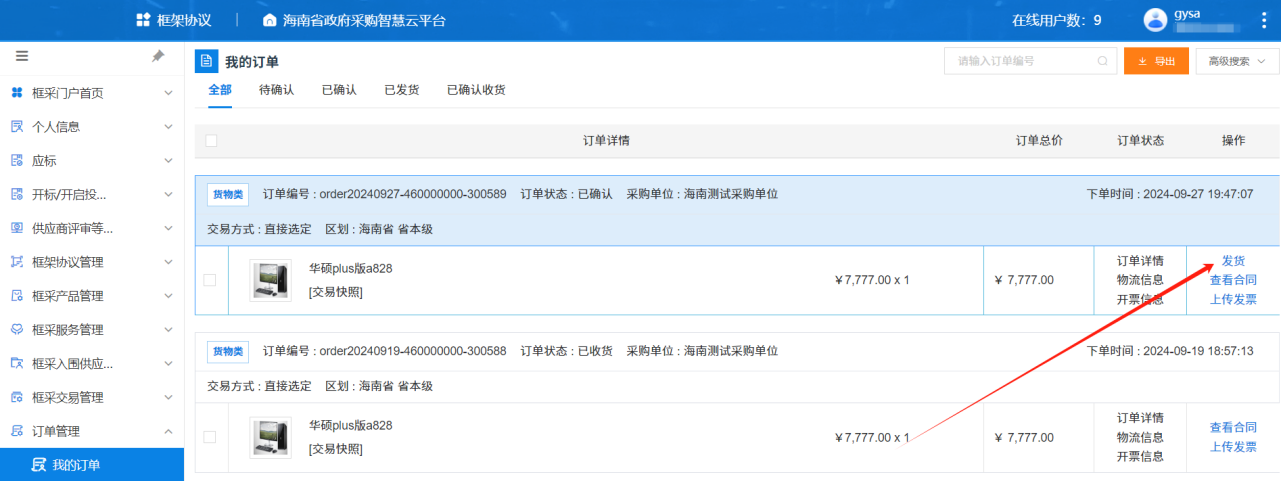Click 华硕plus版a828 name in order 300589
This screenshot has width=1281, height=481.
click(x=350, y=268)
